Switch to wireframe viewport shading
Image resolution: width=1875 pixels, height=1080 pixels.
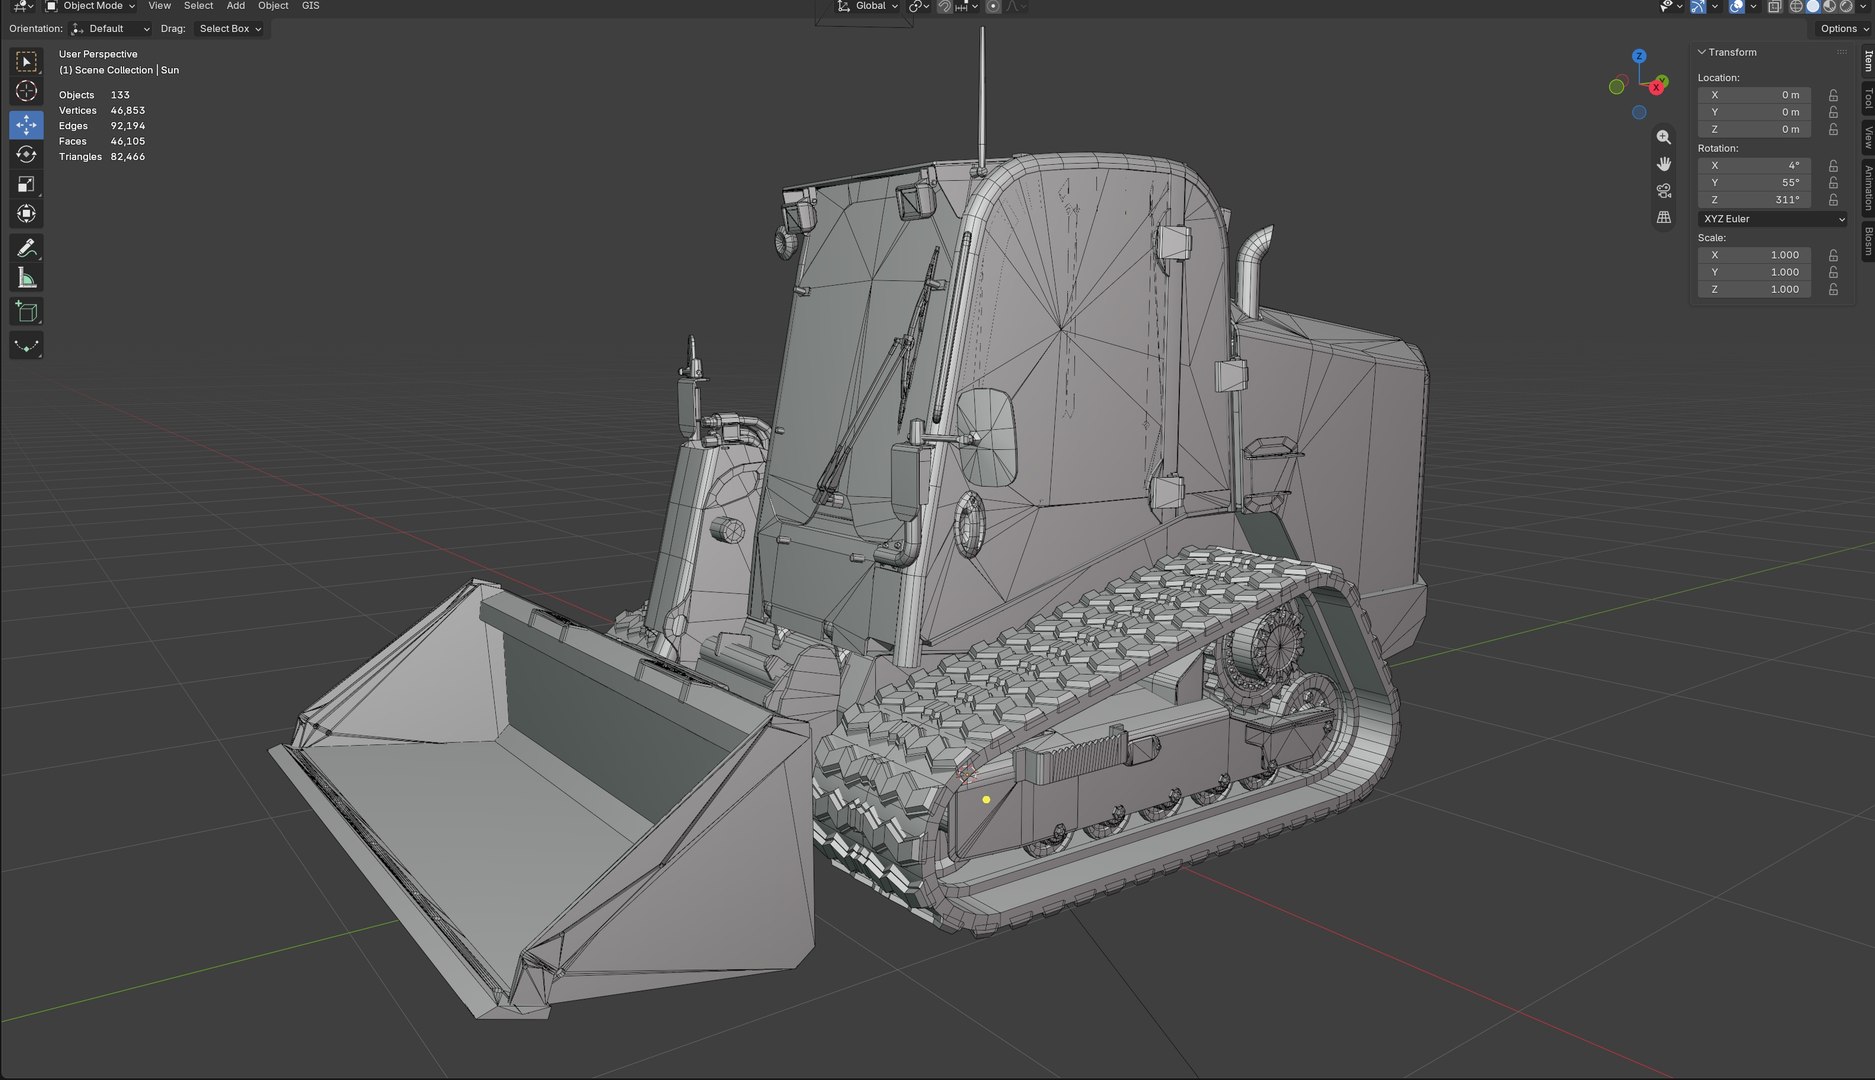1796,6
